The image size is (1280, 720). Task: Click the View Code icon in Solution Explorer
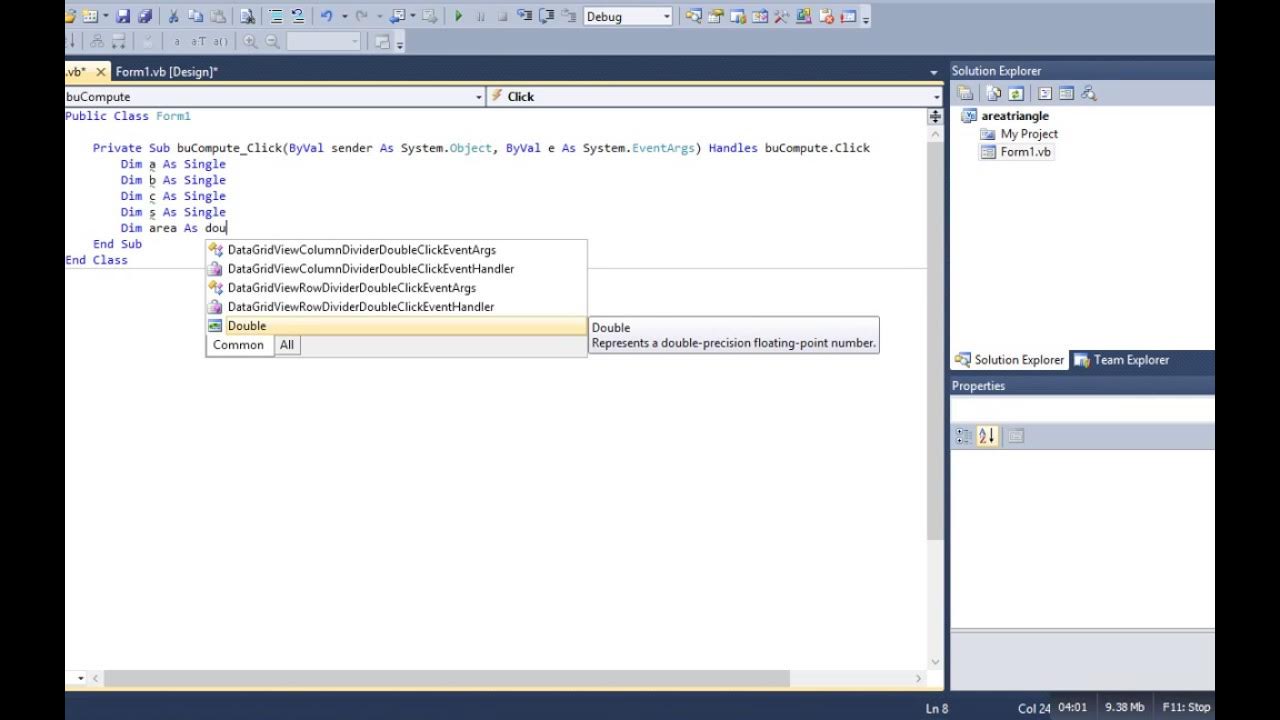coord(1044,93)
